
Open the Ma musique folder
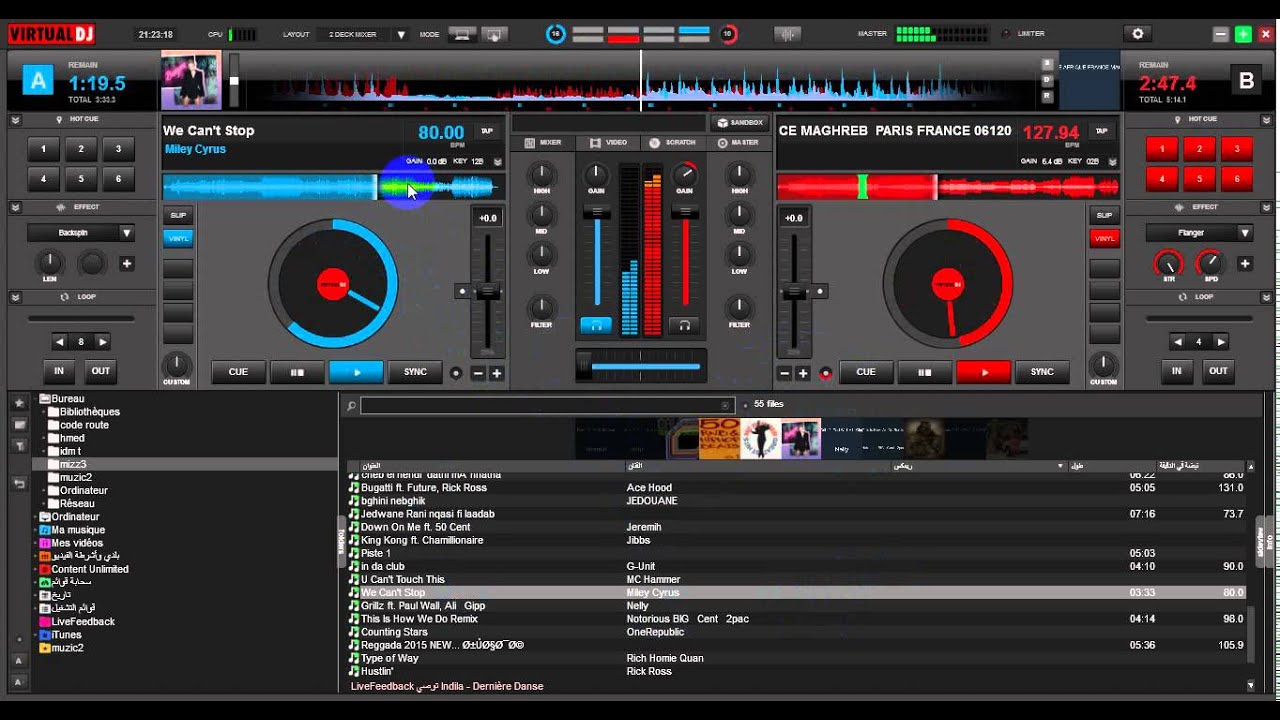pyautogui.click(x=78, y=530)
